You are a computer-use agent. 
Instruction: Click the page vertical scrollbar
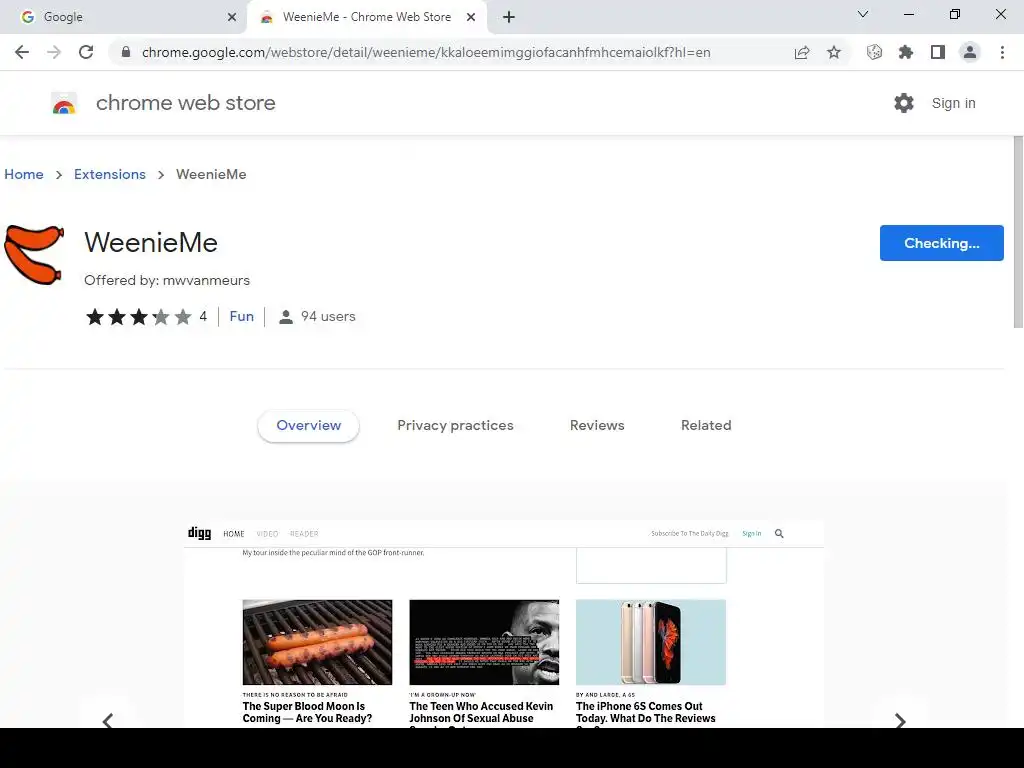(x=1018, y=232)
